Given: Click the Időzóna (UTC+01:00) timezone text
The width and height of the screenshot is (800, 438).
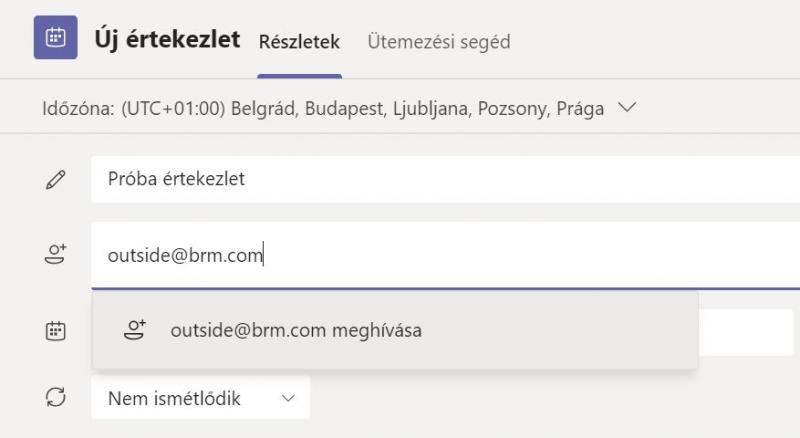Looking at the screenshot, I should click(323, 109).
